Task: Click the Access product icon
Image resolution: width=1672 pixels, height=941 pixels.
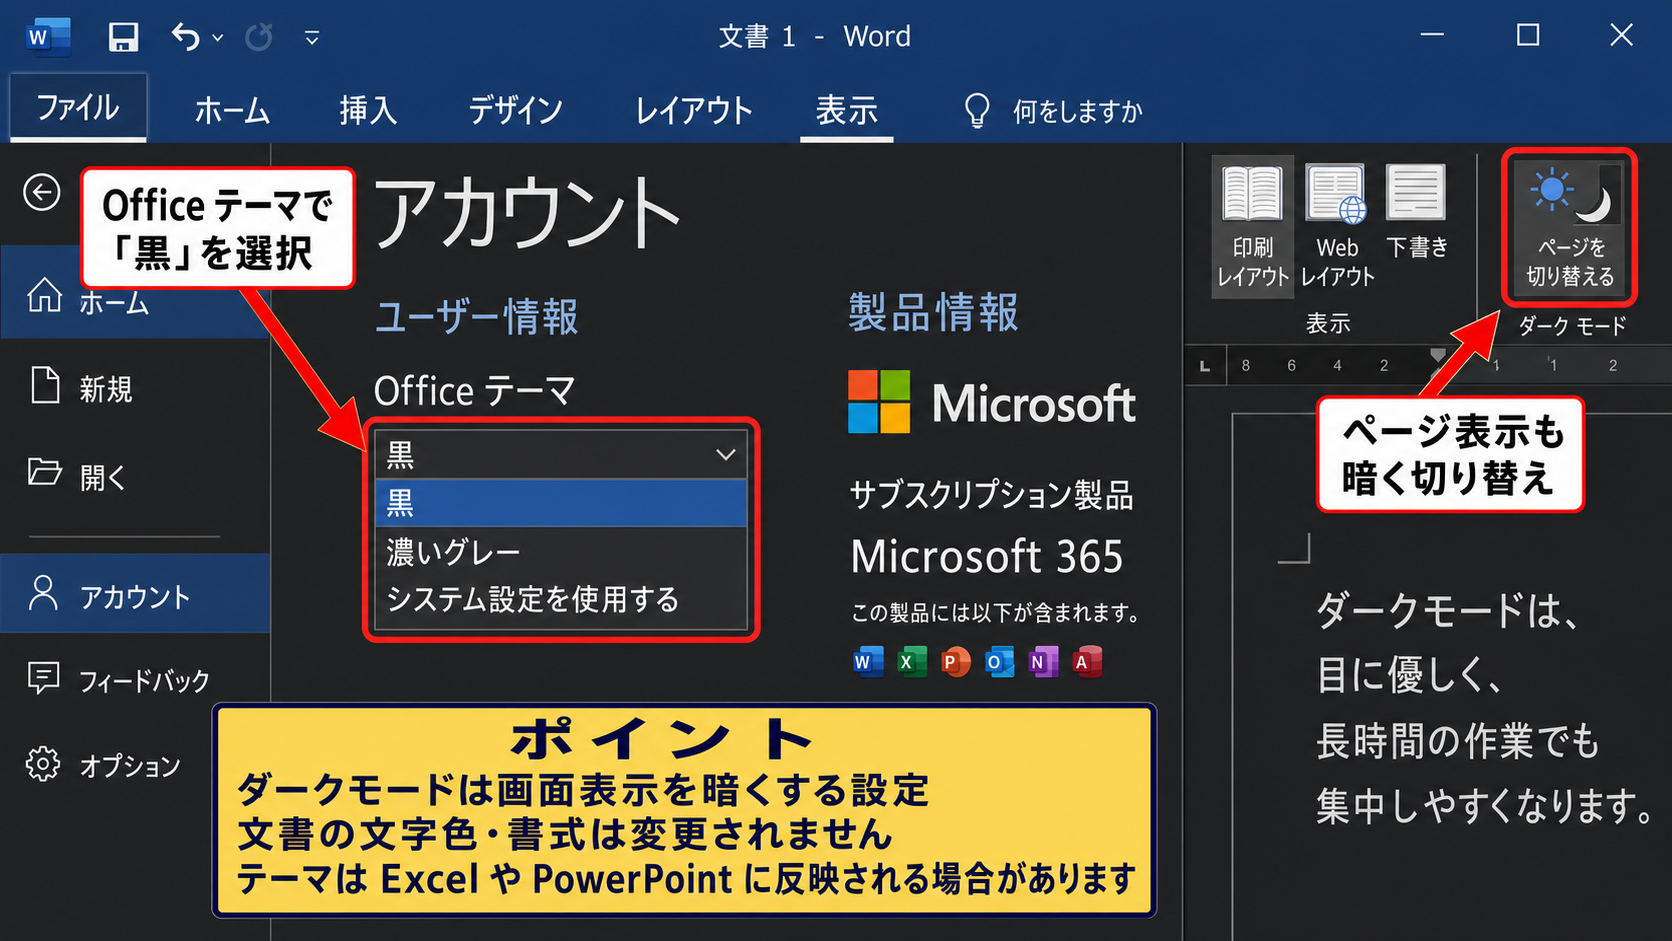Action: [x=1087, y=661]
